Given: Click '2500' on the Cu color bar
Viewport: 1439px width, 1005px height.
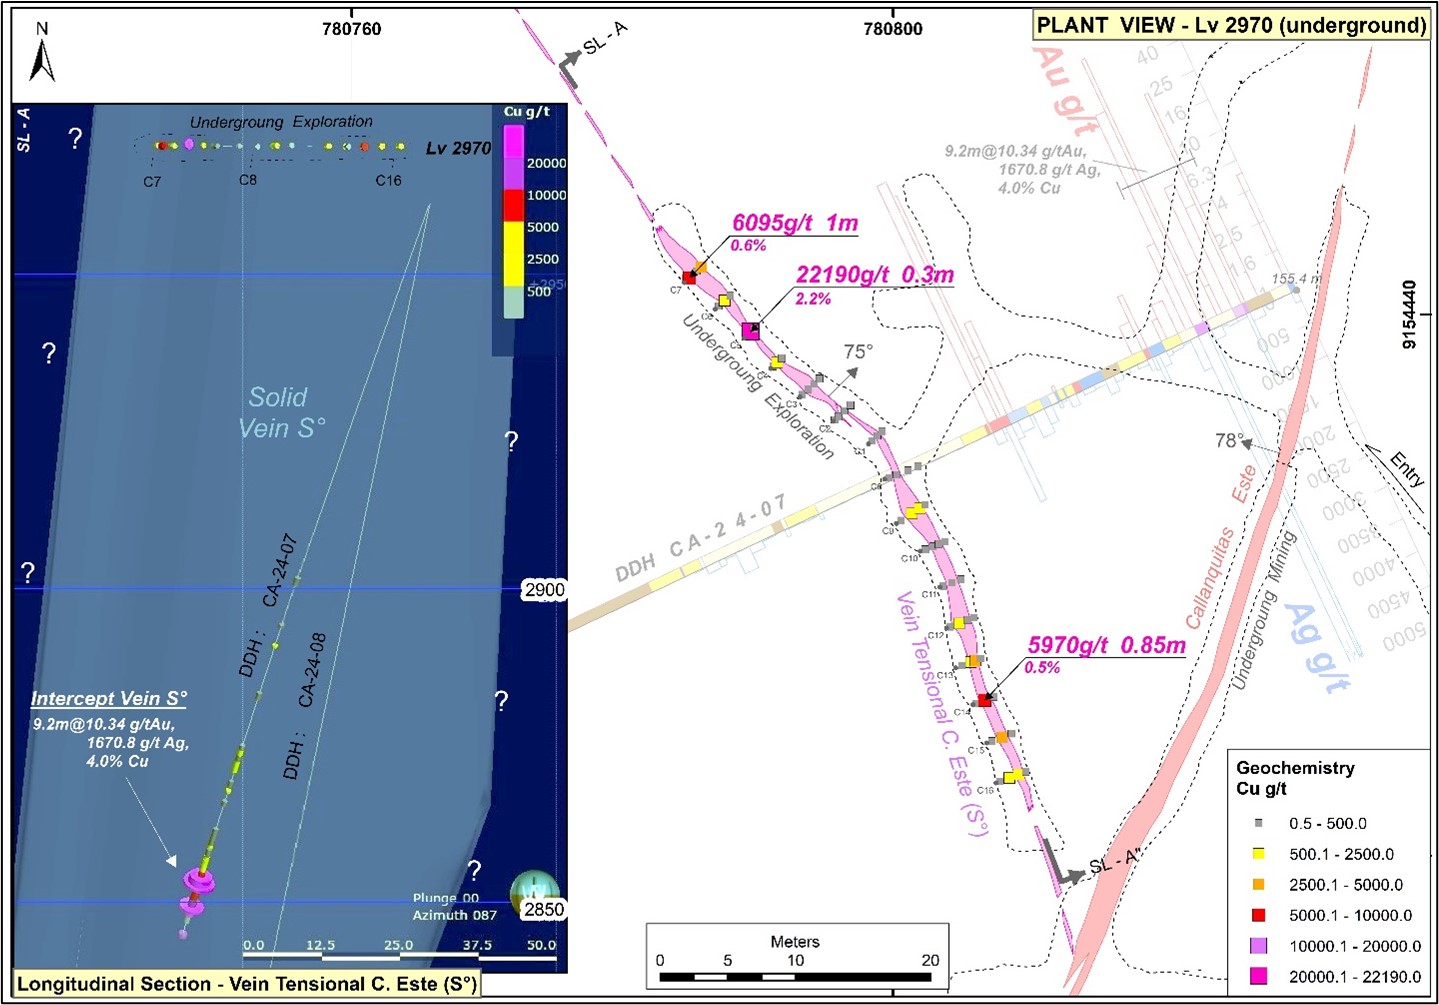Looking at the screenshot, I should (x=543, y=259).
